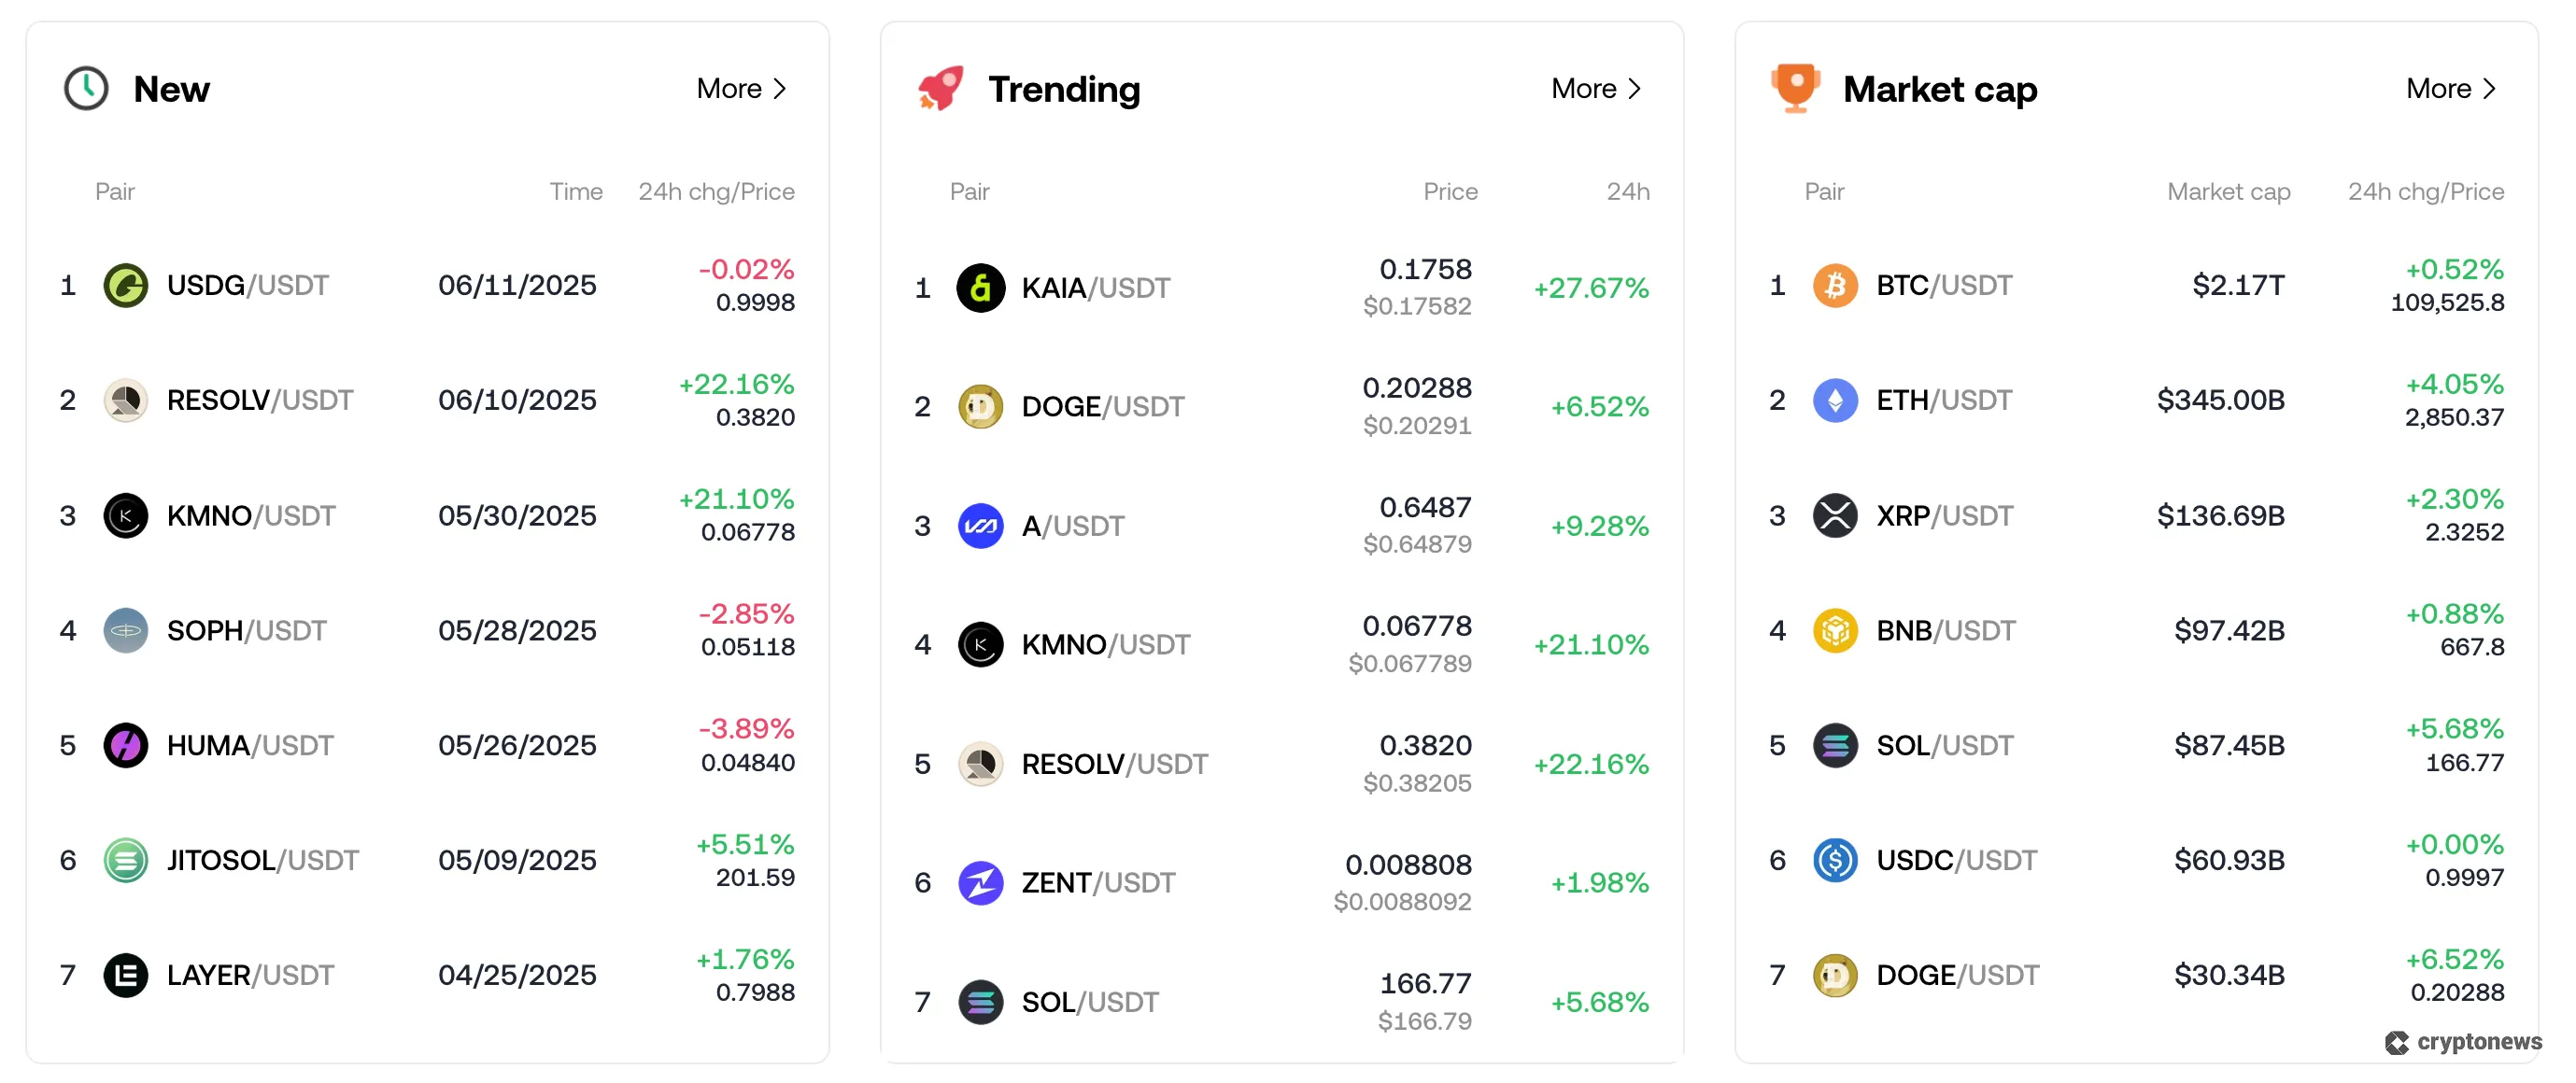
Task: Click the Pair column header in New panel
Action: (115, 191)
